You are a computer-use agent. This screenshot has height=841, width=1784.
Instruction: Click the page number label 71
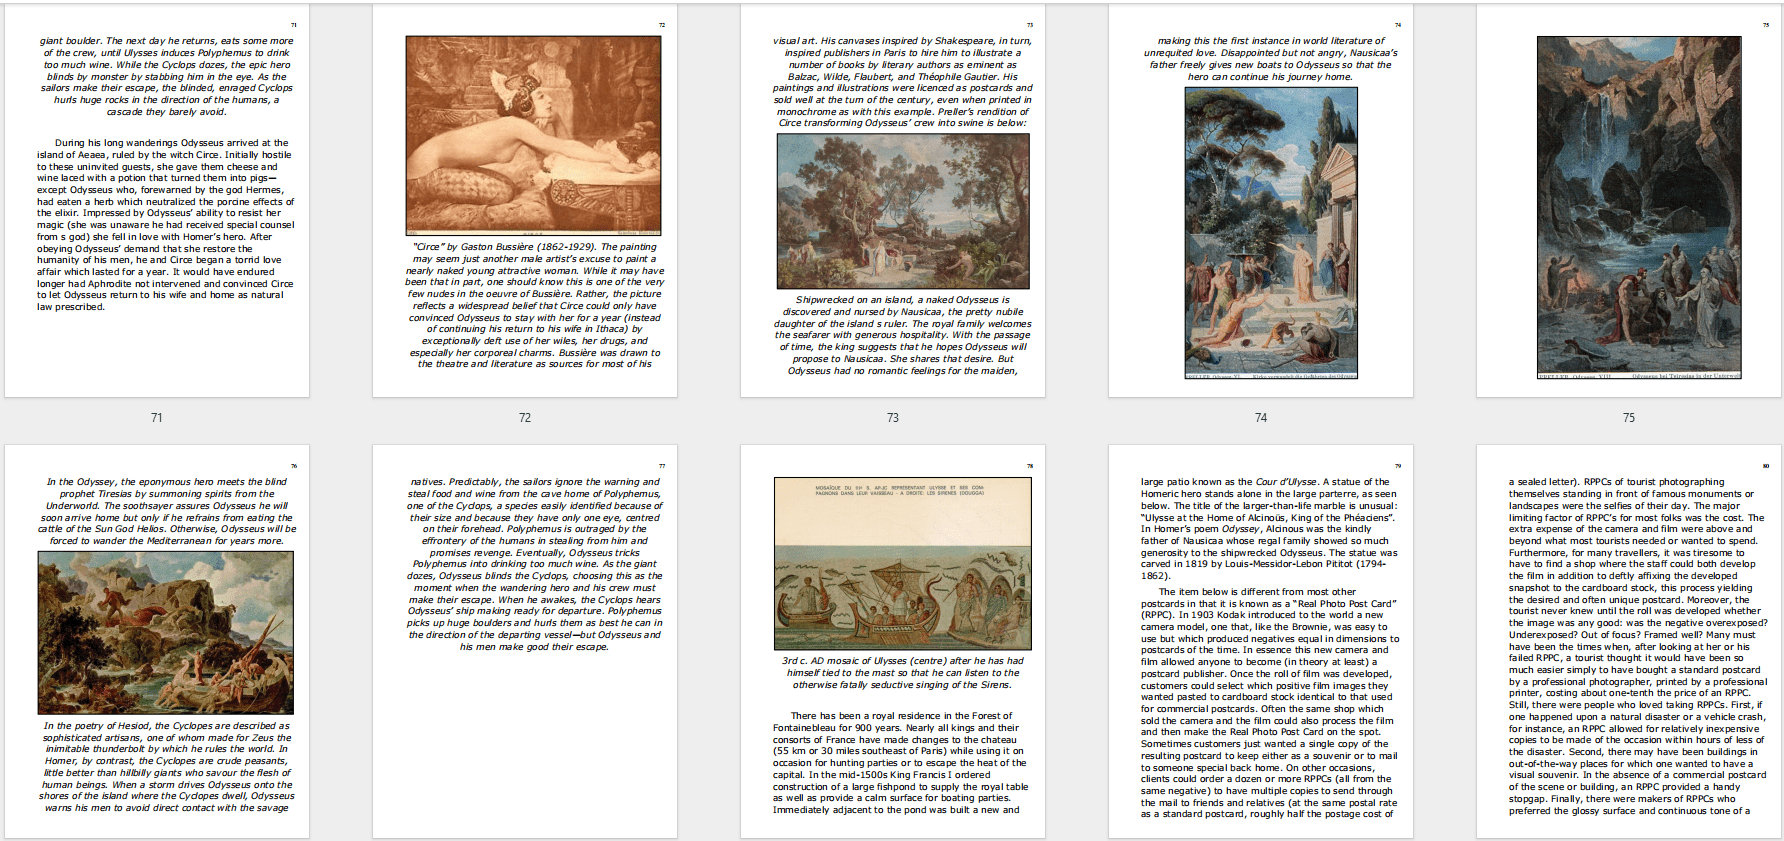157,418
